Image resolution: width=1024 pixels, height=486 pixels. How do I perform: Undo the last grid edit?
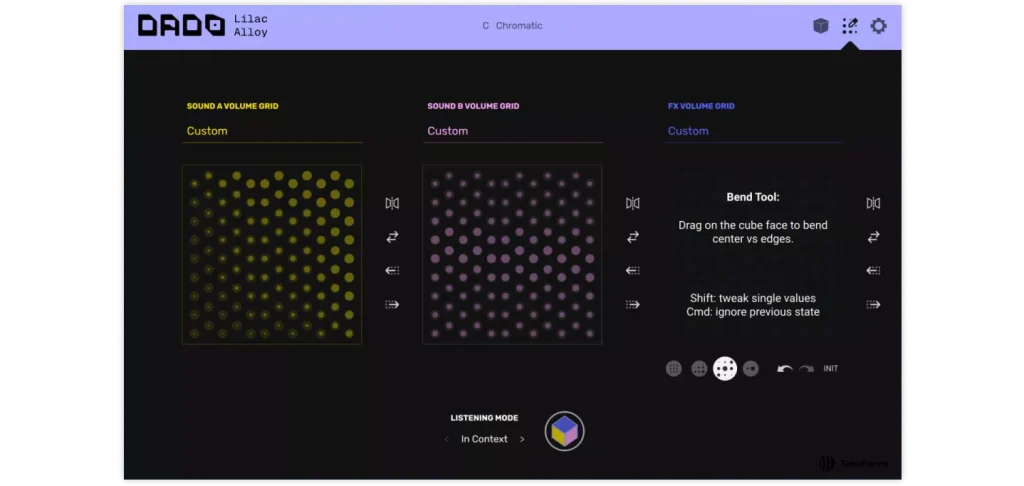[x=784, y=369]
